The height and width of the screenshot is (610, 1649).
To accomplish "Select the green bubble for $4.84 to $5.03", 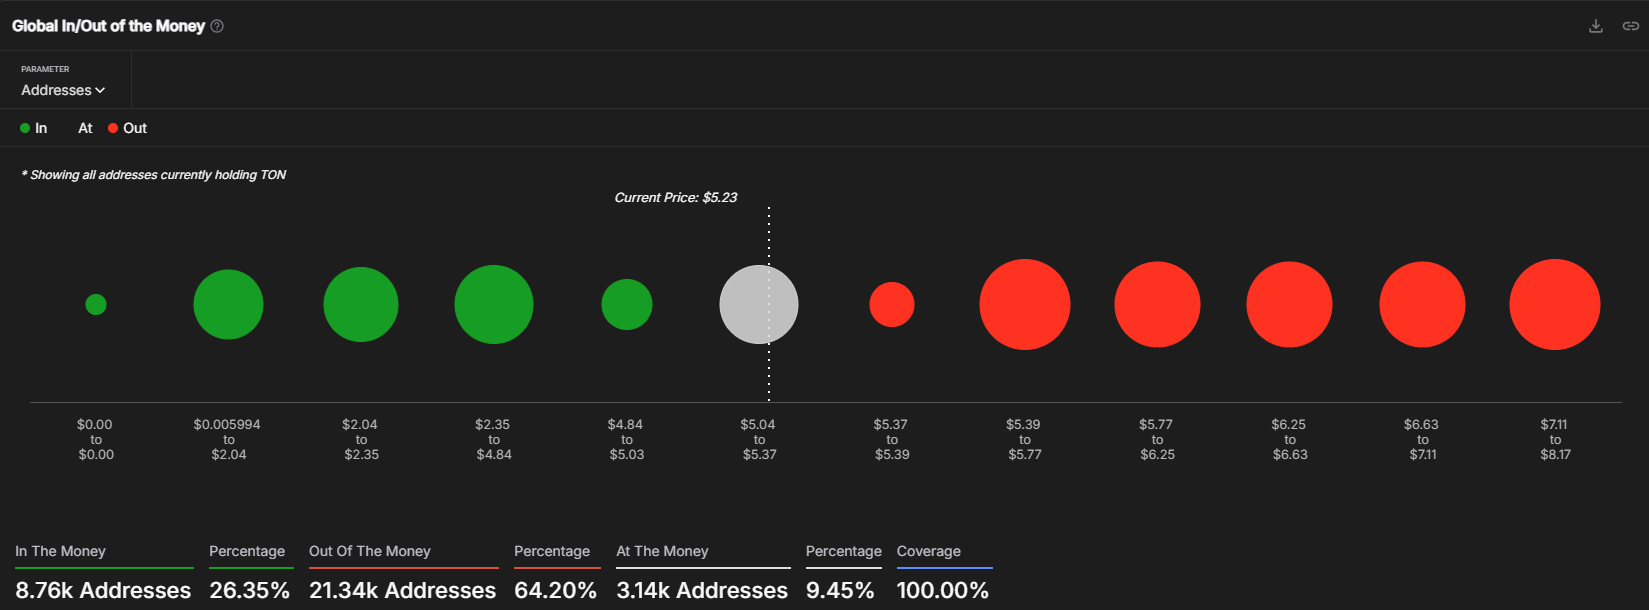I will (x=627, y=304).
